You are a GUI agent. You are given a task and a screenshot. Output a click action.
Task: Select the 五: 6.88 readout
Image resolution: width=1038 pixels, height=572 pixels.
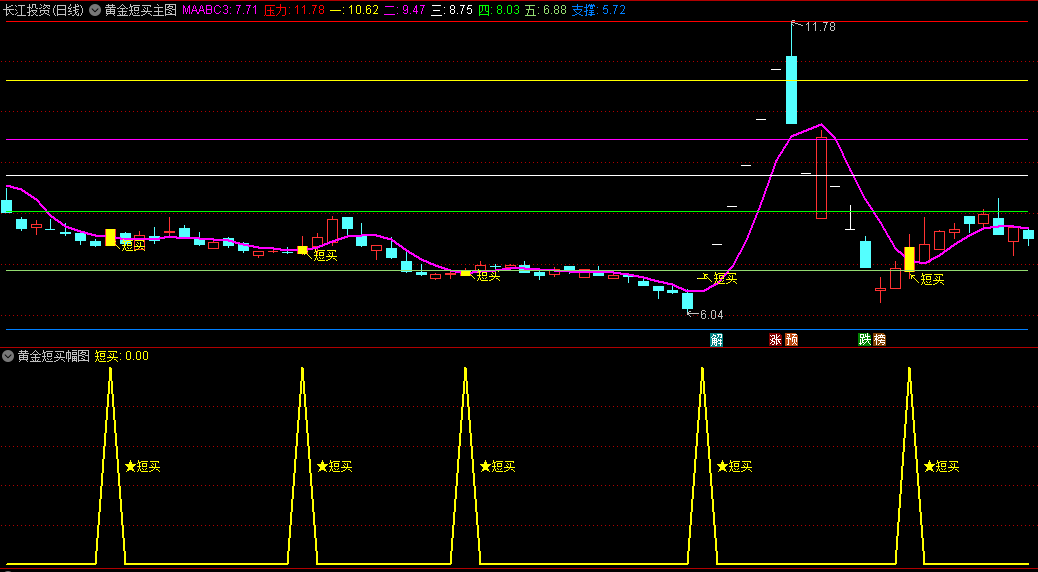point(547,10)
